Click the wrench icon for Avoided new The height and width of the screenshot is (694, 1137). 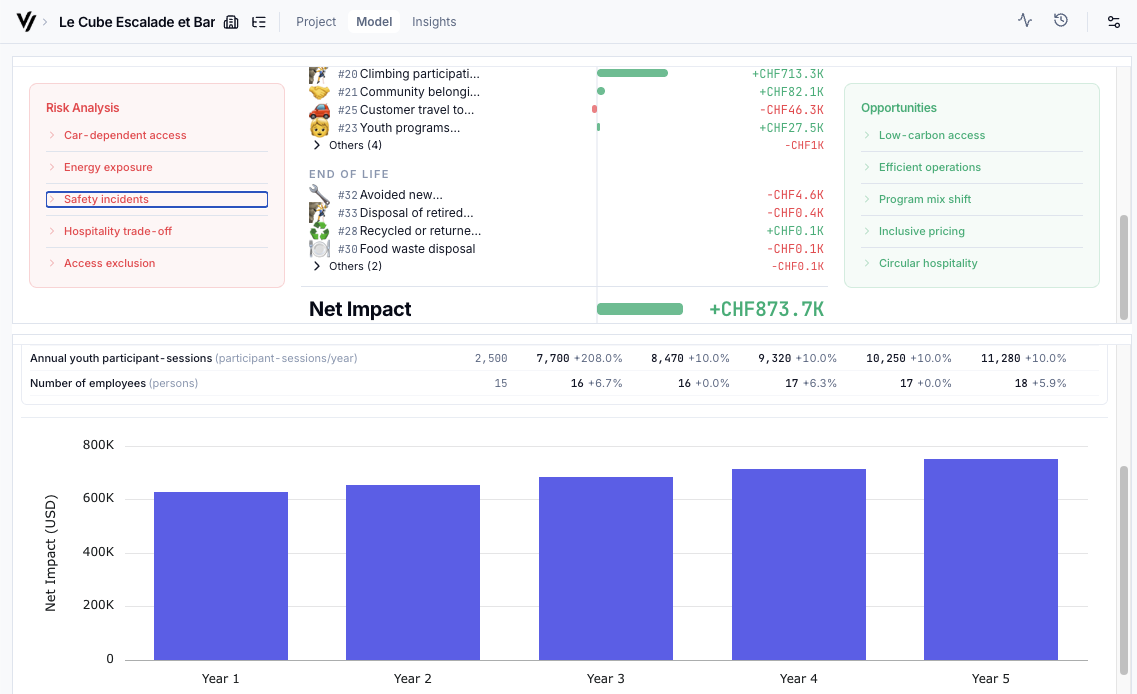(319, 195)
